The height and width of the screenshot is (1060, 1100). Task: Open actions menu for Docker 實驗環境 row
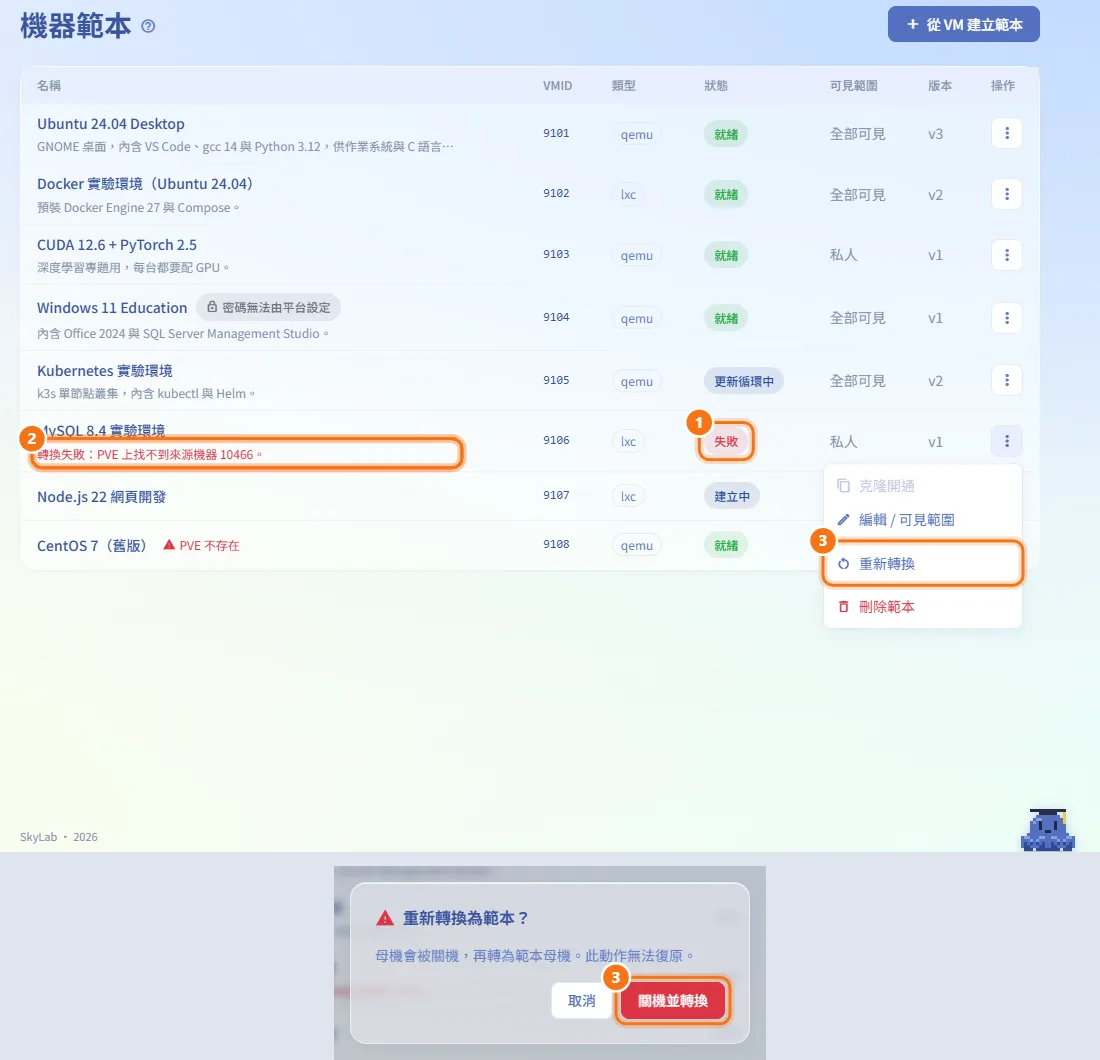[x=1007, y=194]
